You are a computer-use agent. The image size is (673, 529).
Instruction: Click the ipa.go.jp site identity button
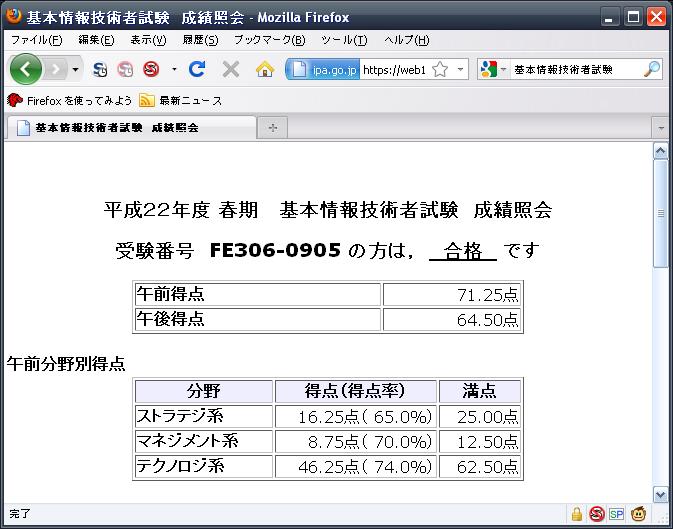[x=323, y=69]
